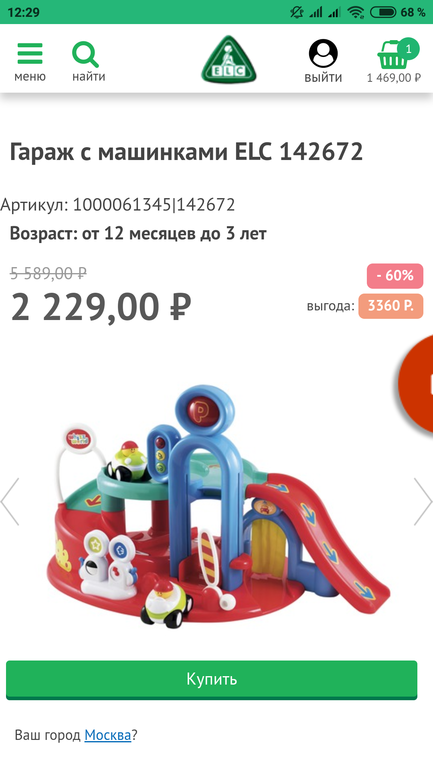Show previous product image with left chevron
The image size is (433, 770).
[10, 502]
